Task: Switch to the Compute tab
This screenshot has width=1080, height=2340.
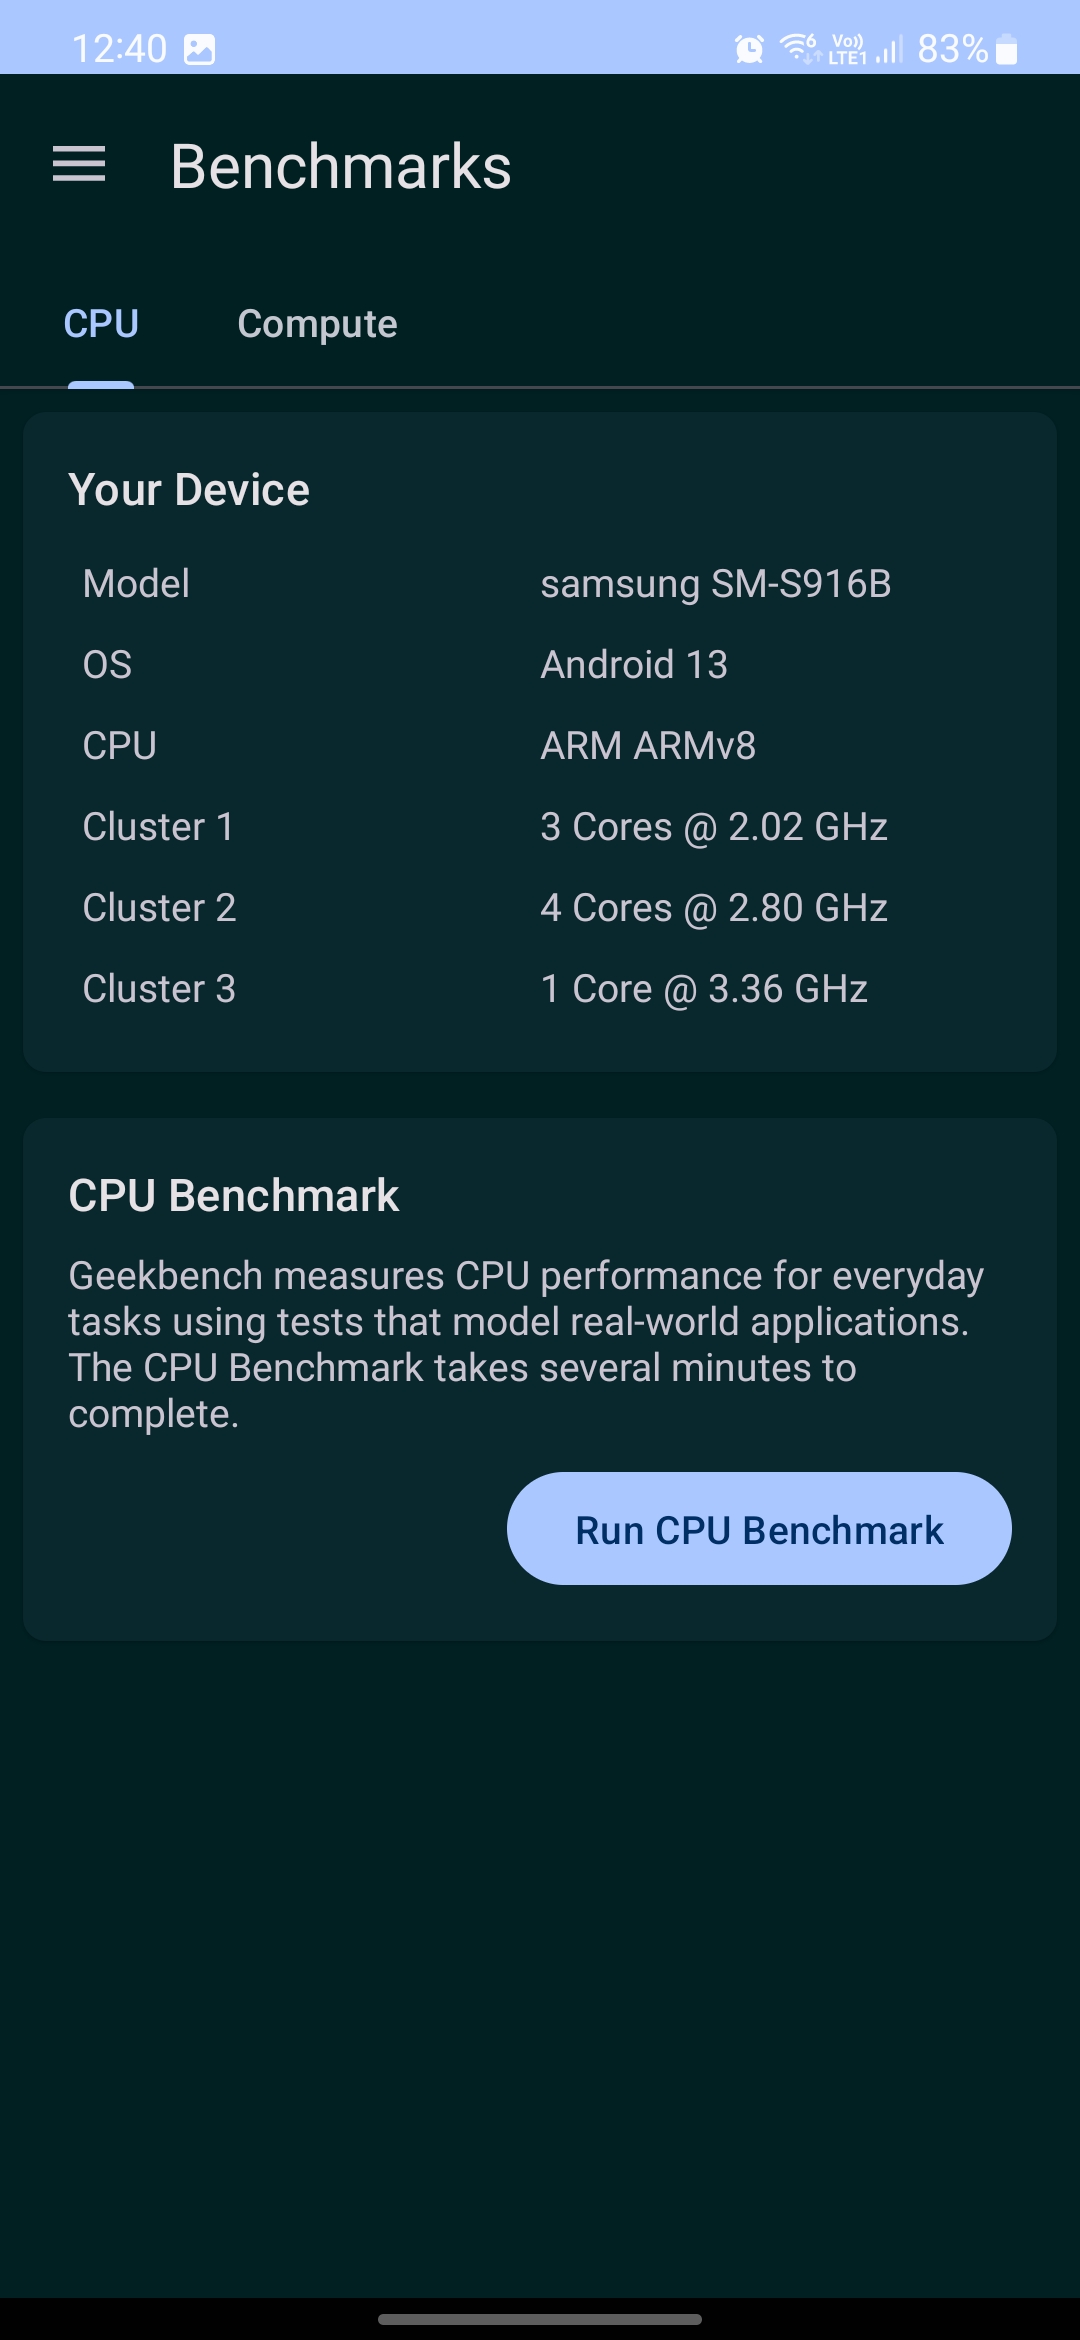Action: [x=317, y=324]
